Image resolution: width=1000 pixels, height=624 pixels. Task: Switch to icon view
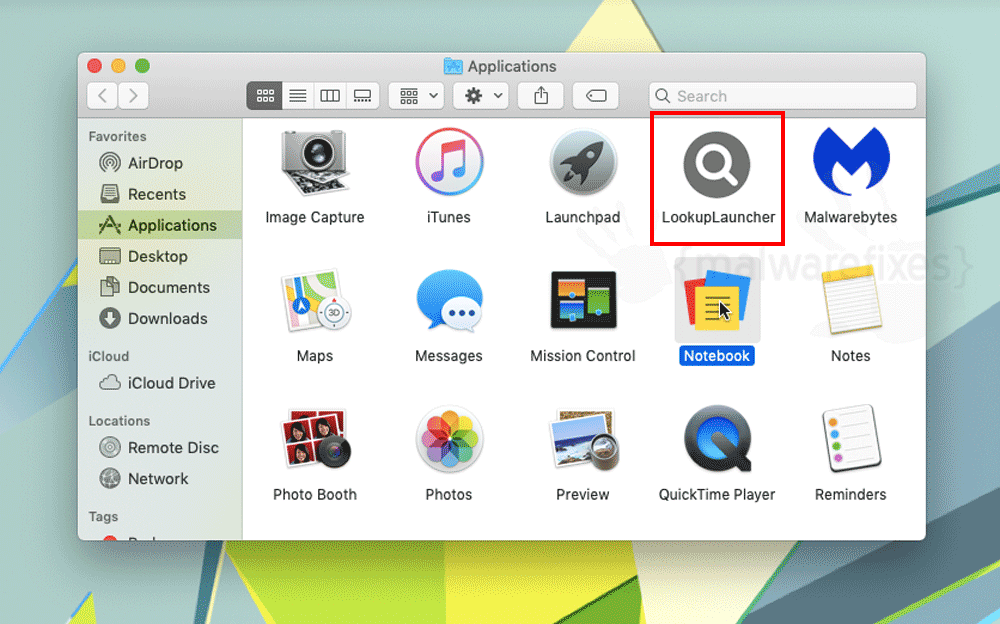click(265, 96)
